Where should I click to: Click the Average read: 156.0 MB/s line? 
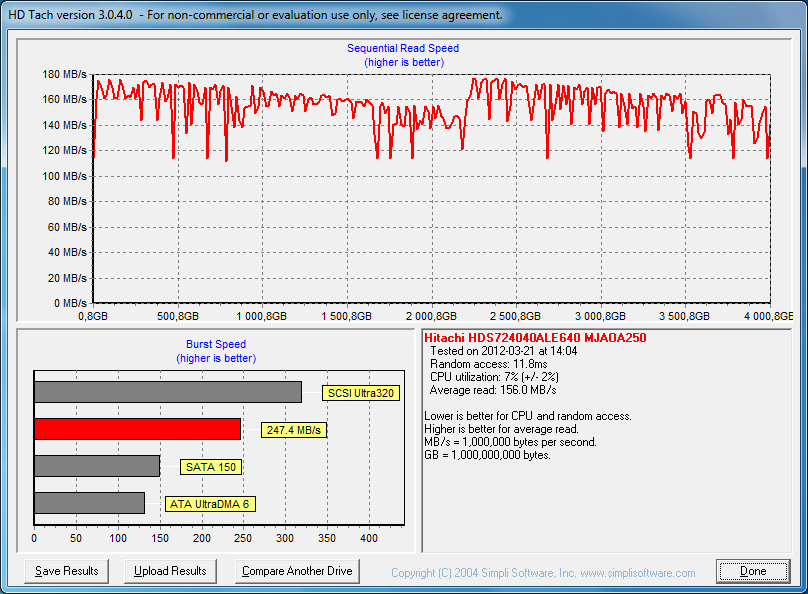493,390
